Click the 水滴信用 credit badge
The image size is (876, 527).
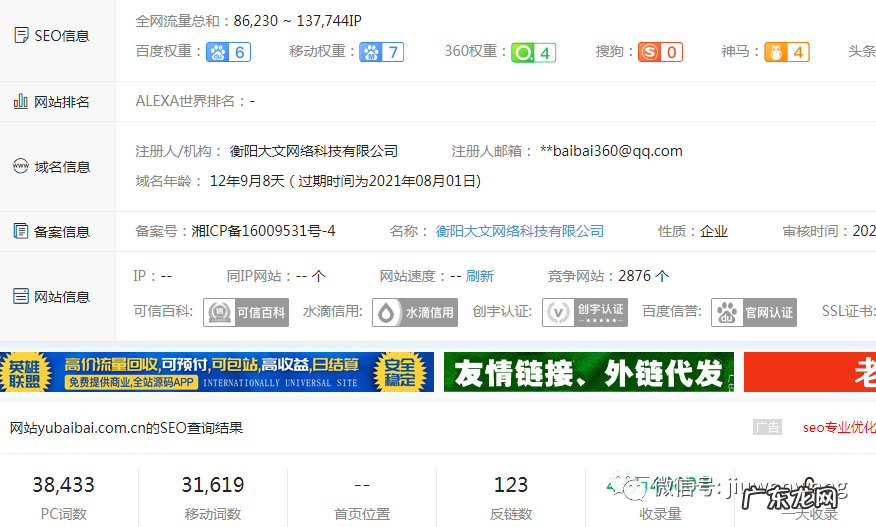coord(415,312)
